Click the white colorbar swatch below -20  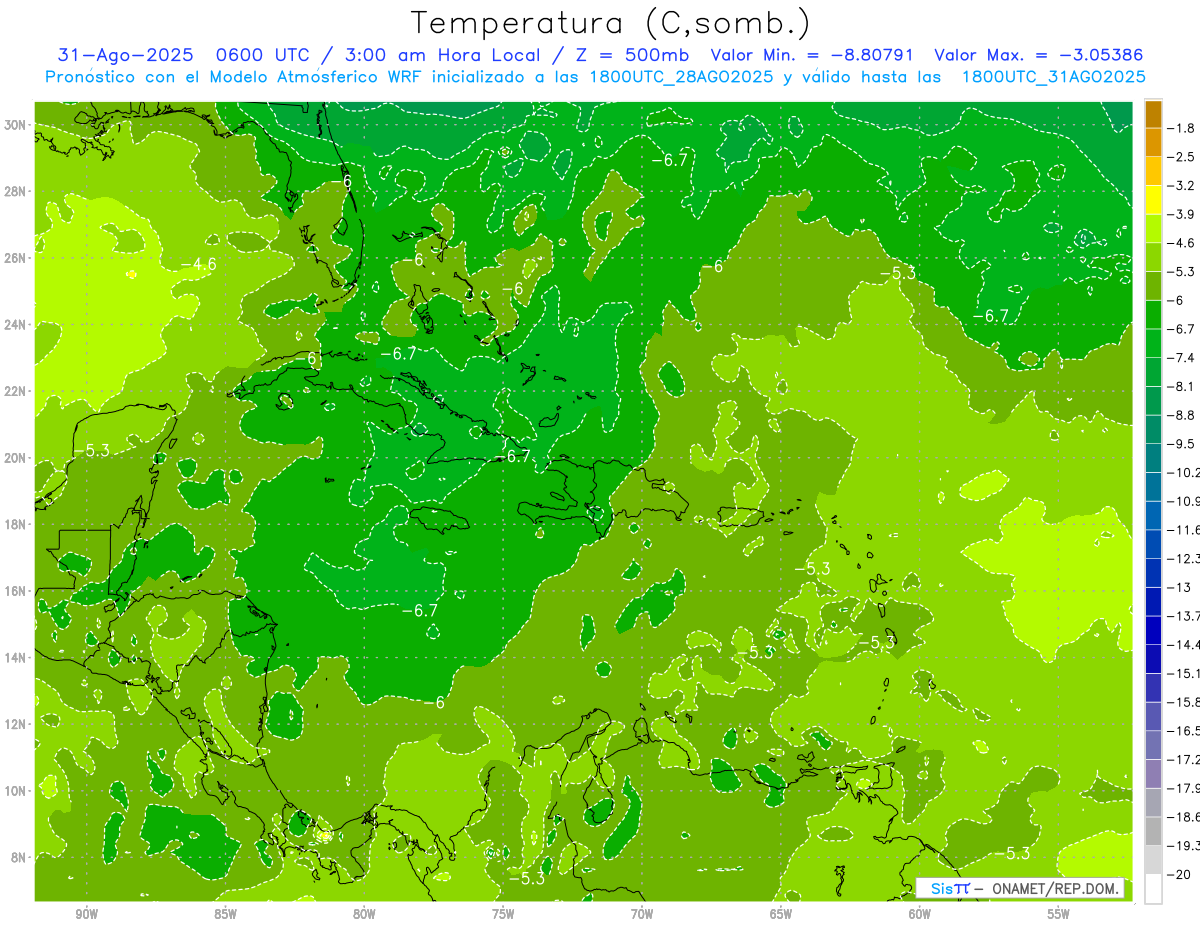point(1153,889)
